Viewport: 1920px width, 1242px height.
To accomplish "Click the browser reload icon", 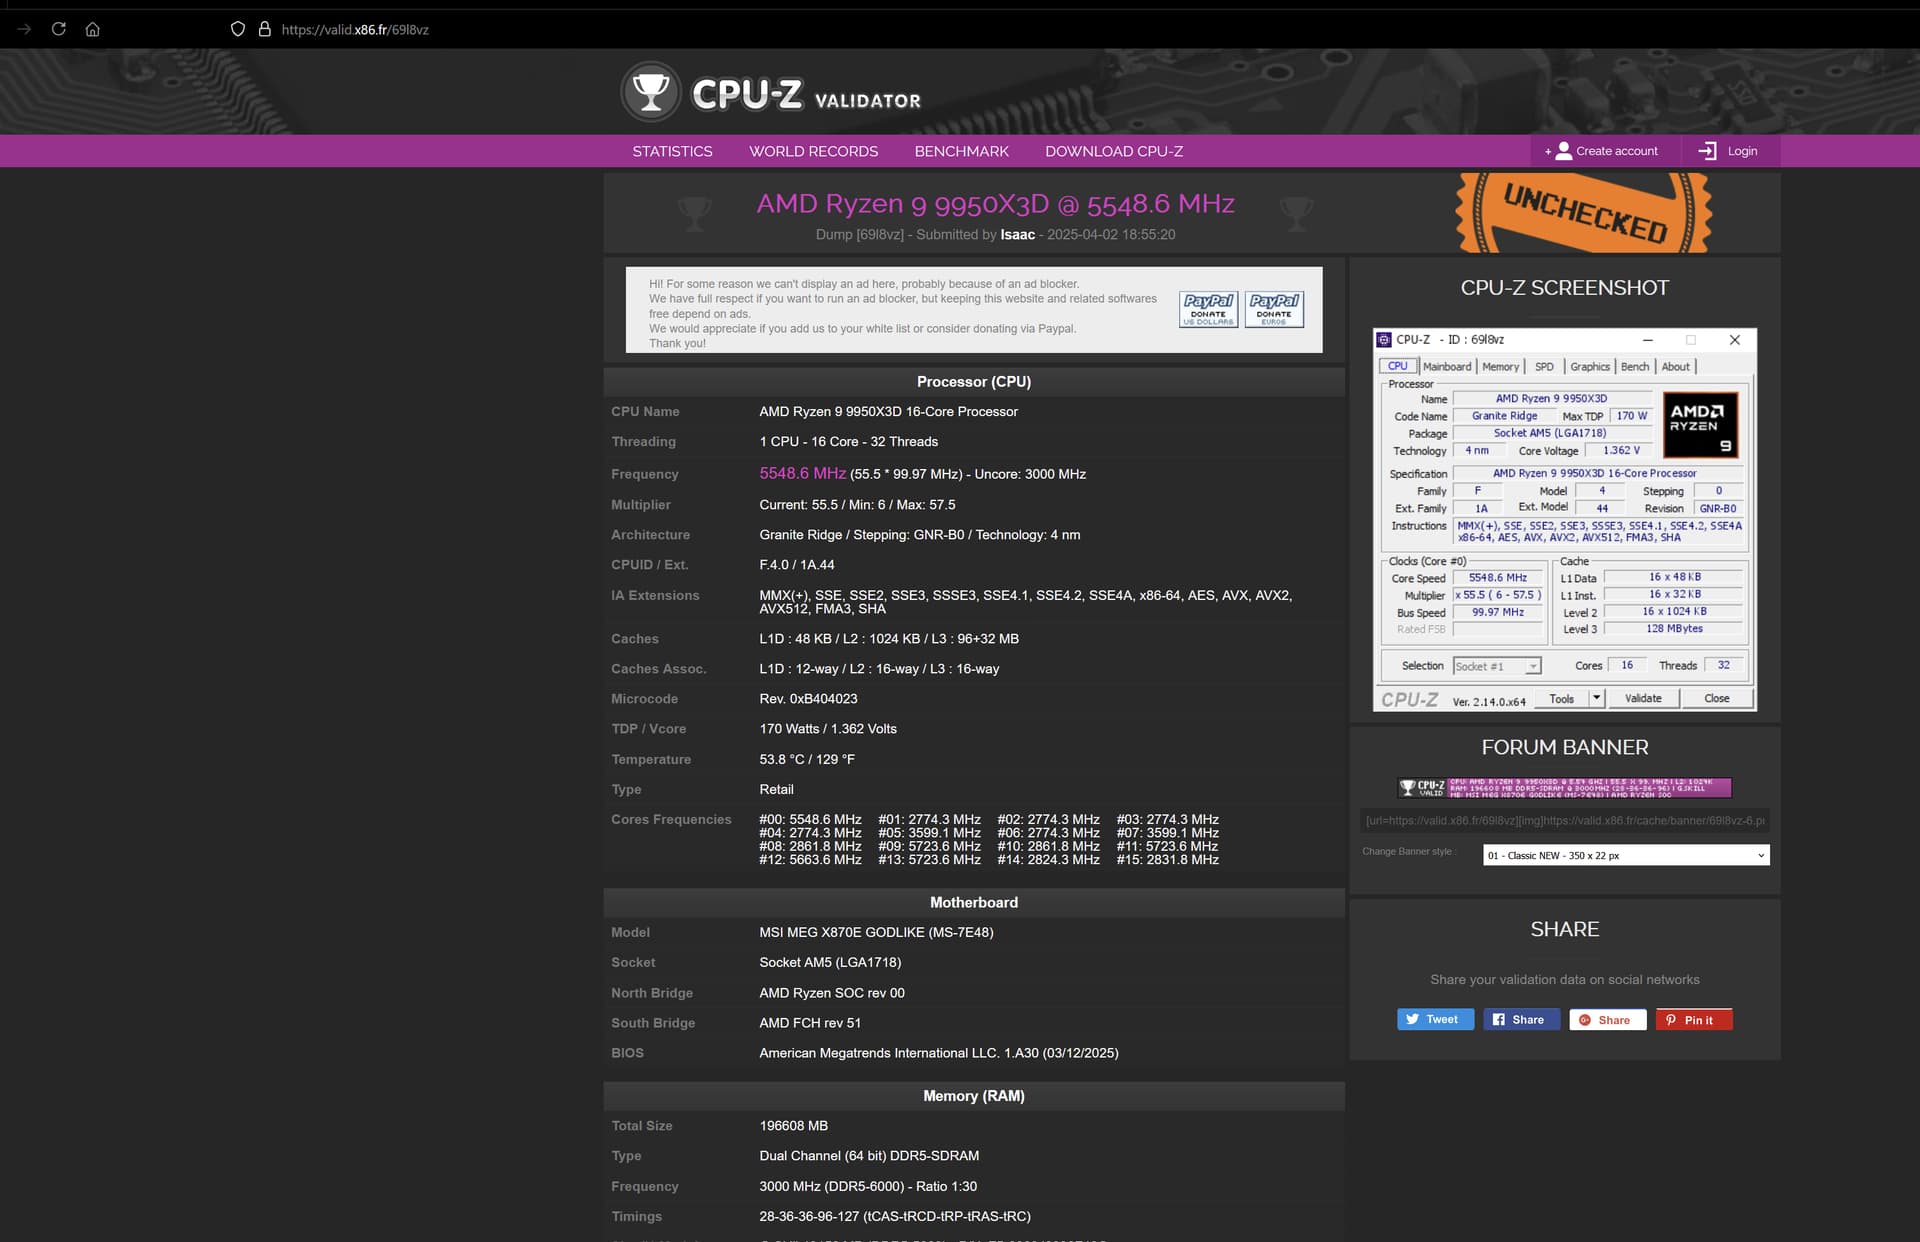I will (x=59, y=29).
